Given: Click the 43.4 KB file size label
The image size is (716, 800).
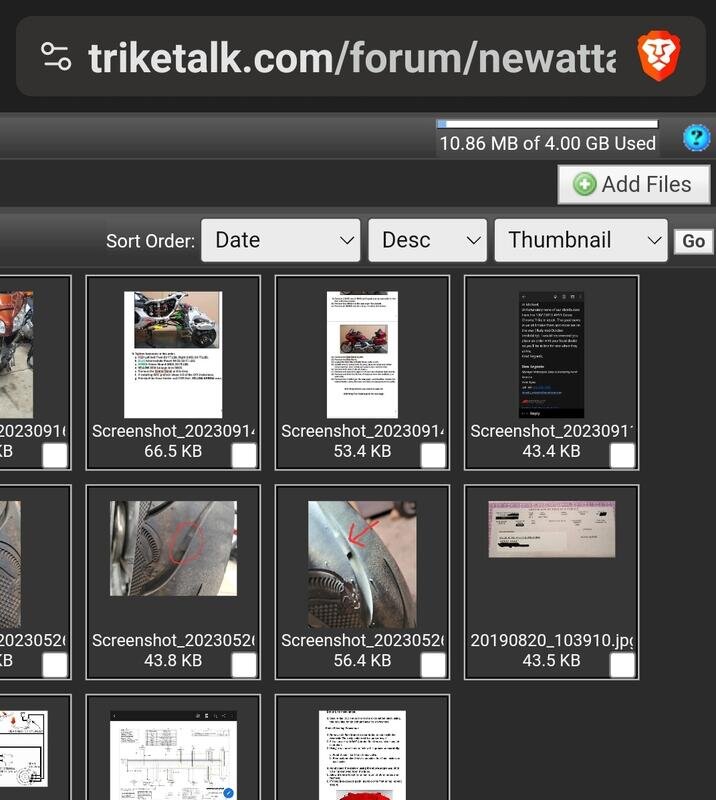Looking at the screenshot, I should coord(551,451).
